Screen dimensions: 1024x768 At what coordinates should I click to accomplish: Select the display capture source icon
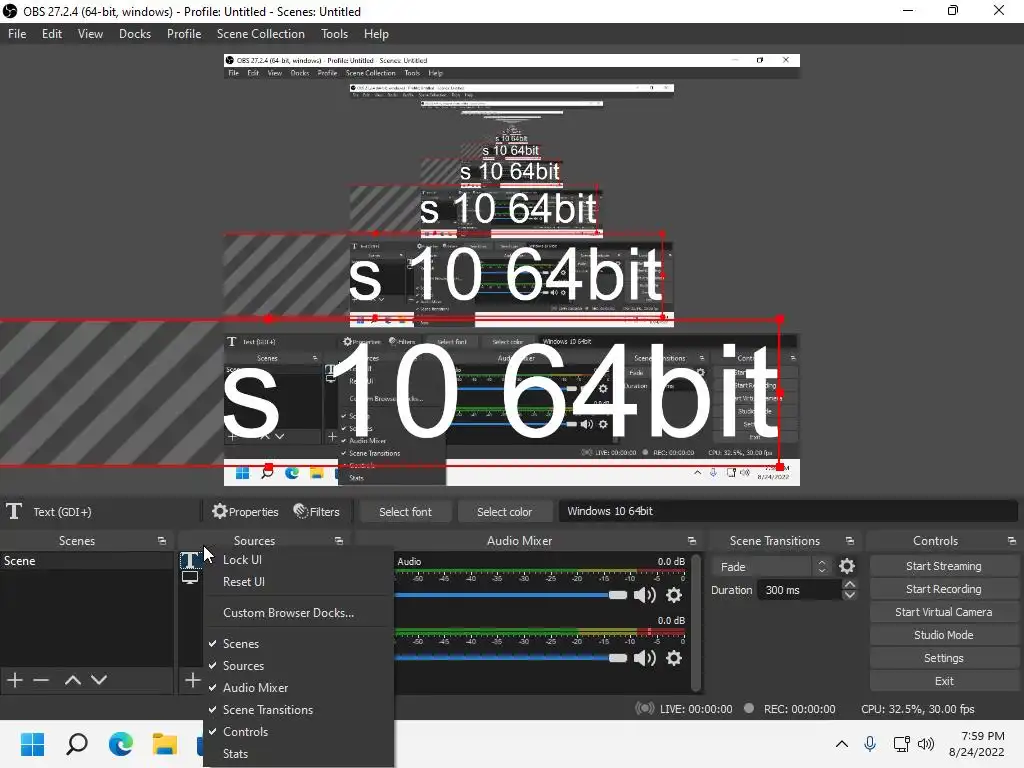(189, 577)
